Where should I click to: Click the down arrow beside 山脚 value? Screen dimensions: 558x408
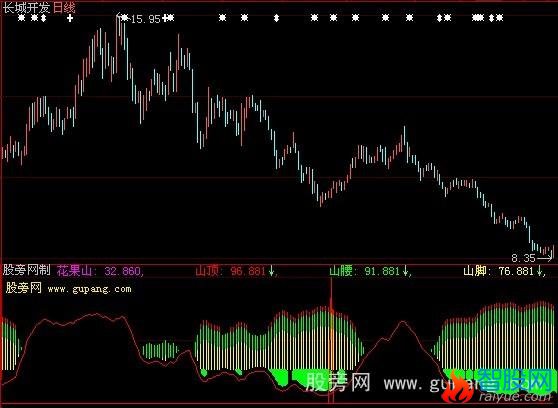click(539, 272)
